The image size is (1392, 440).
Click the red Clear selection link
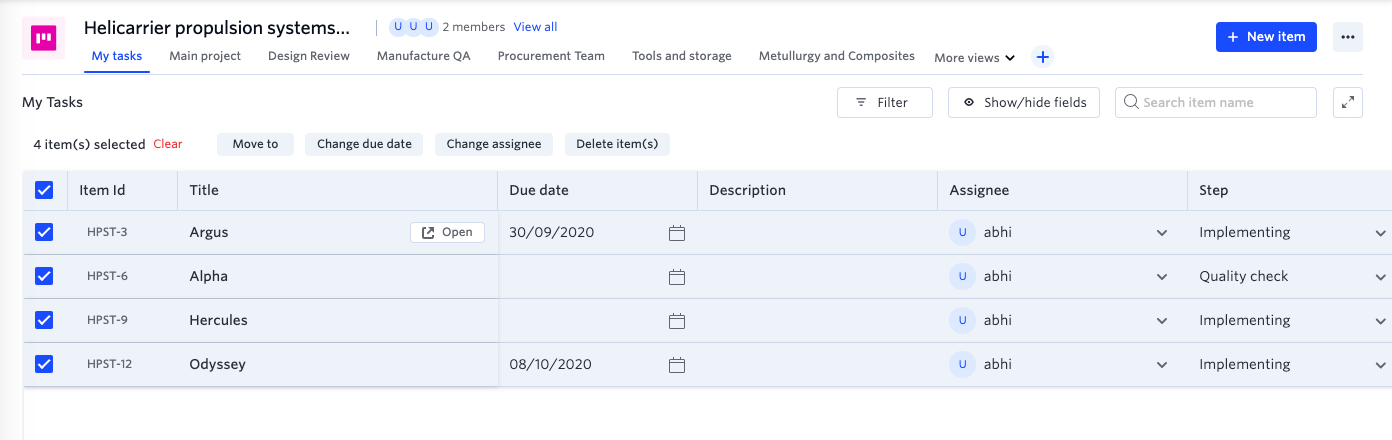pos(168,144)
